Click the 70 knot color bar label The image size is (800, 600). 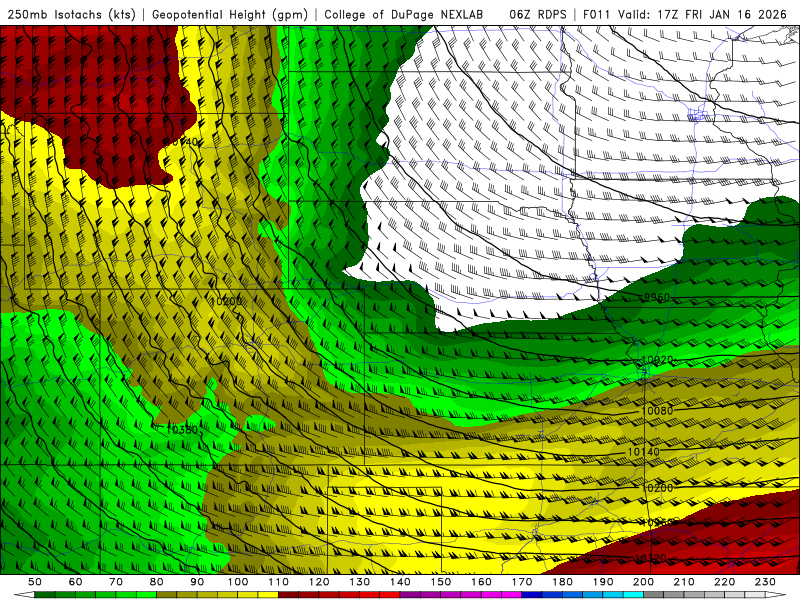click(116, 582)
